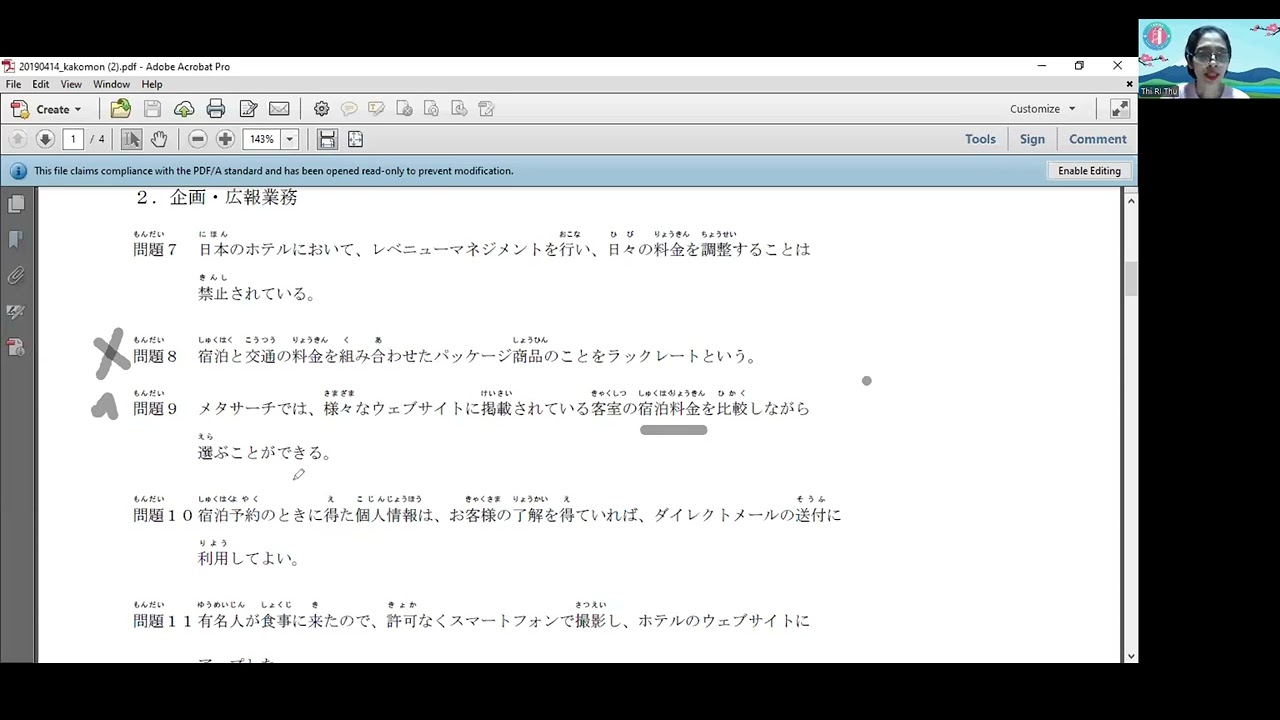Viewport: 1280px width, 720px height.
Task: Click the Edit text and images icon
Action: (x=248, y=109)
